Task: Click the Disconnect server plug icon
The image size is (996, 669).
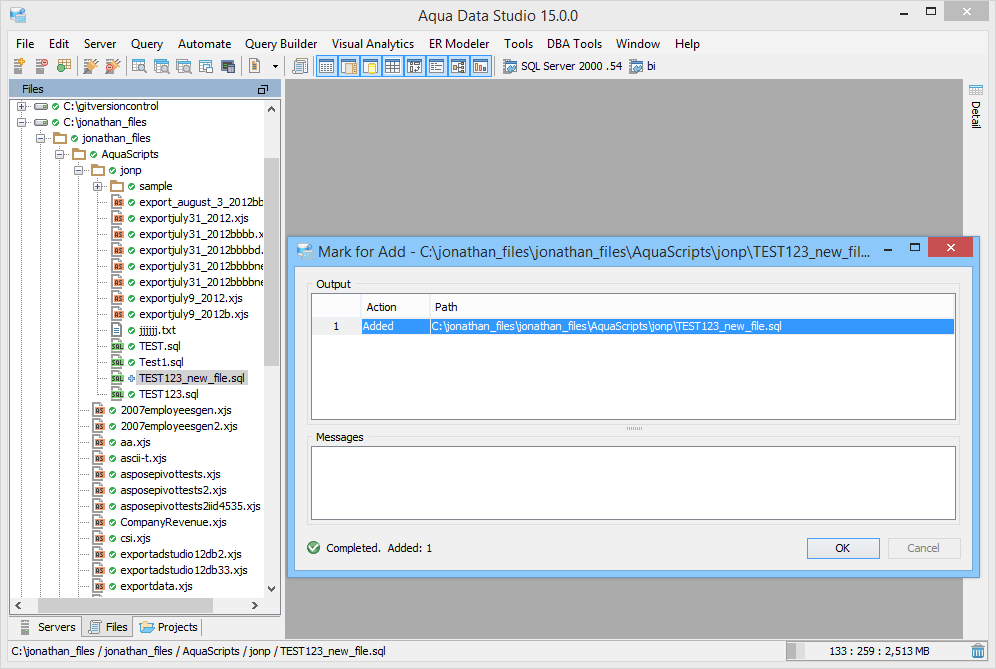Action: pyautogui.click(x=113, y=65)
